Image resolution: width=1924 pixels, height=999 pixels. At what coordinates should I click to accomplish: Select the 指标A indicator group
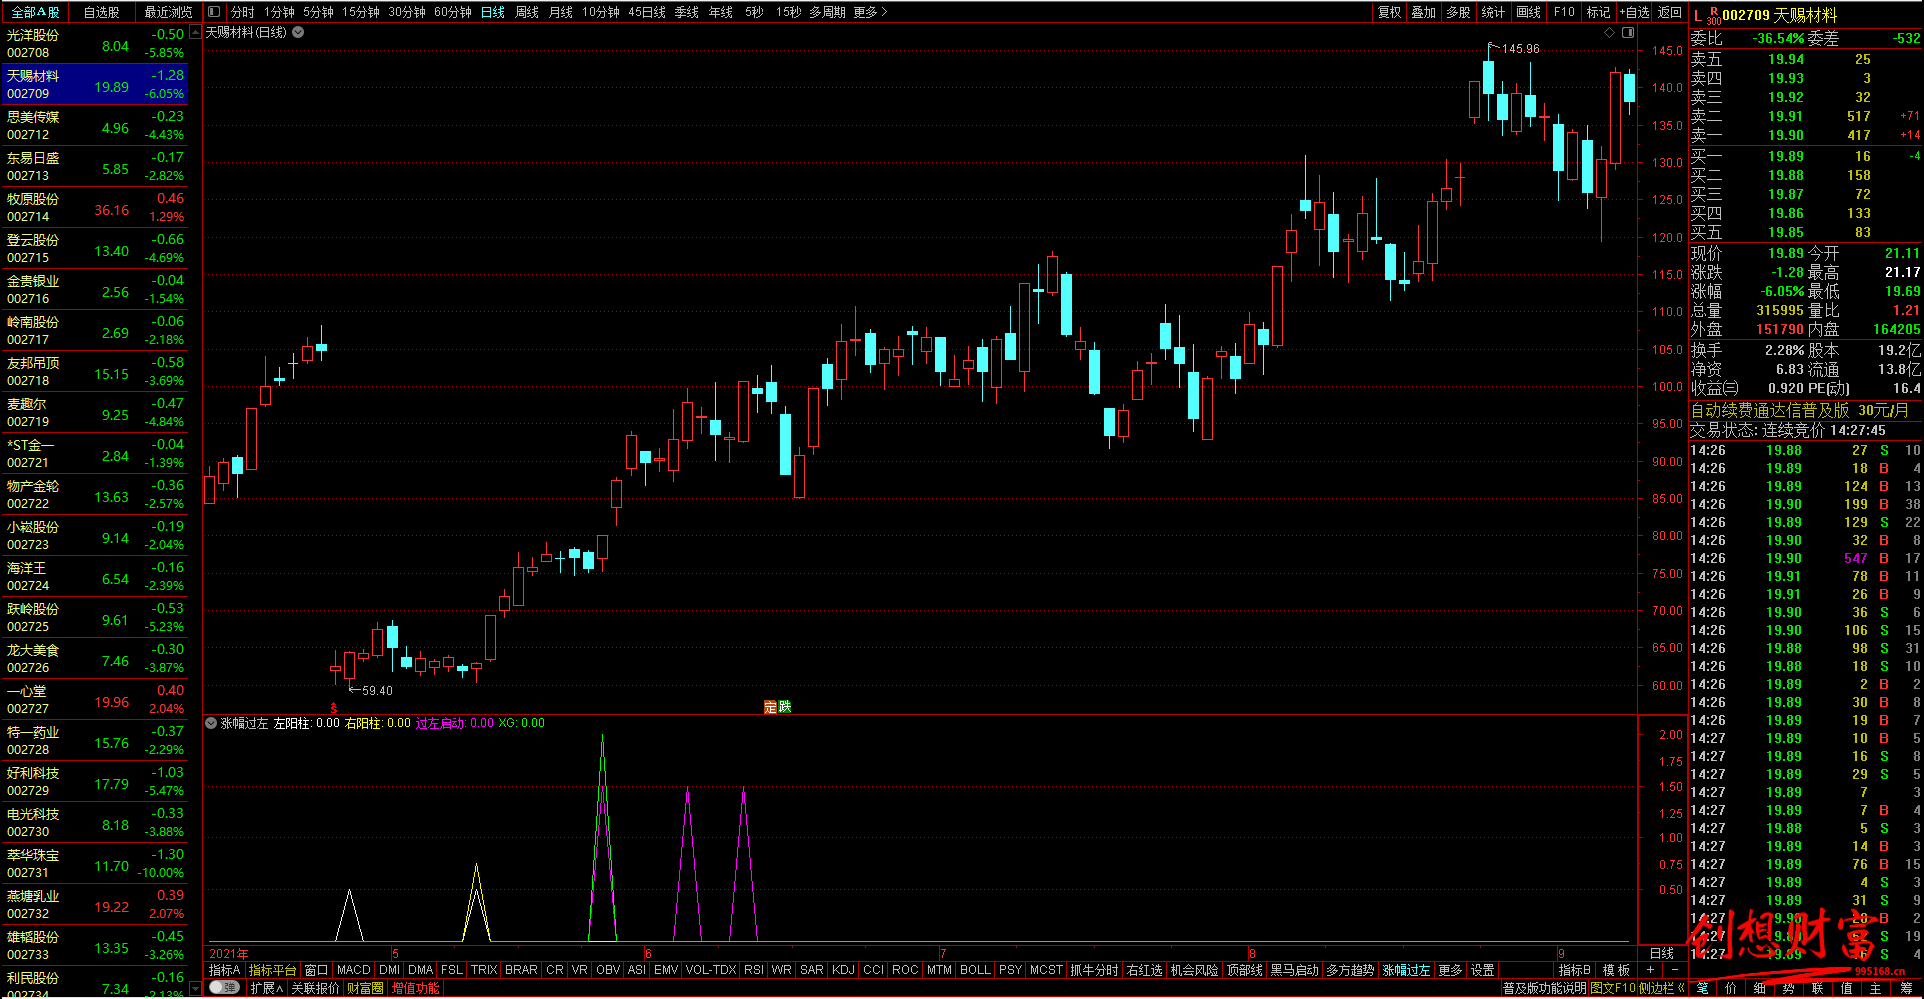(225, 970)
